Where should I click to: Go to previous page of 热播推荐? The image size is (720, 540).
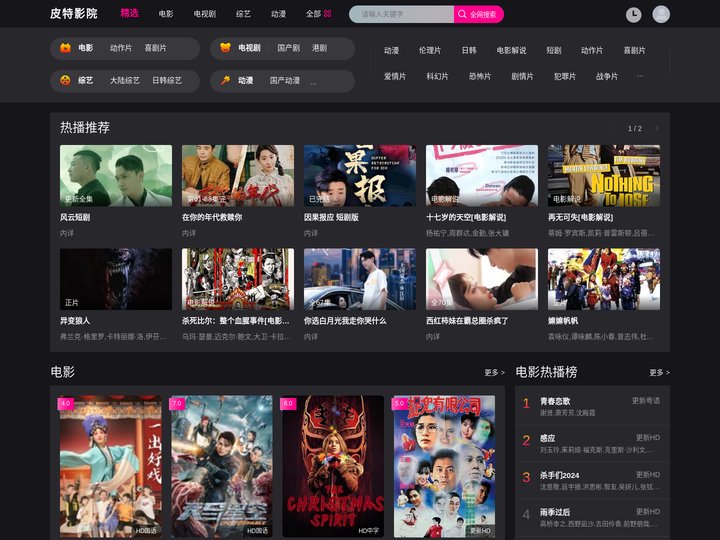point(613,129)
